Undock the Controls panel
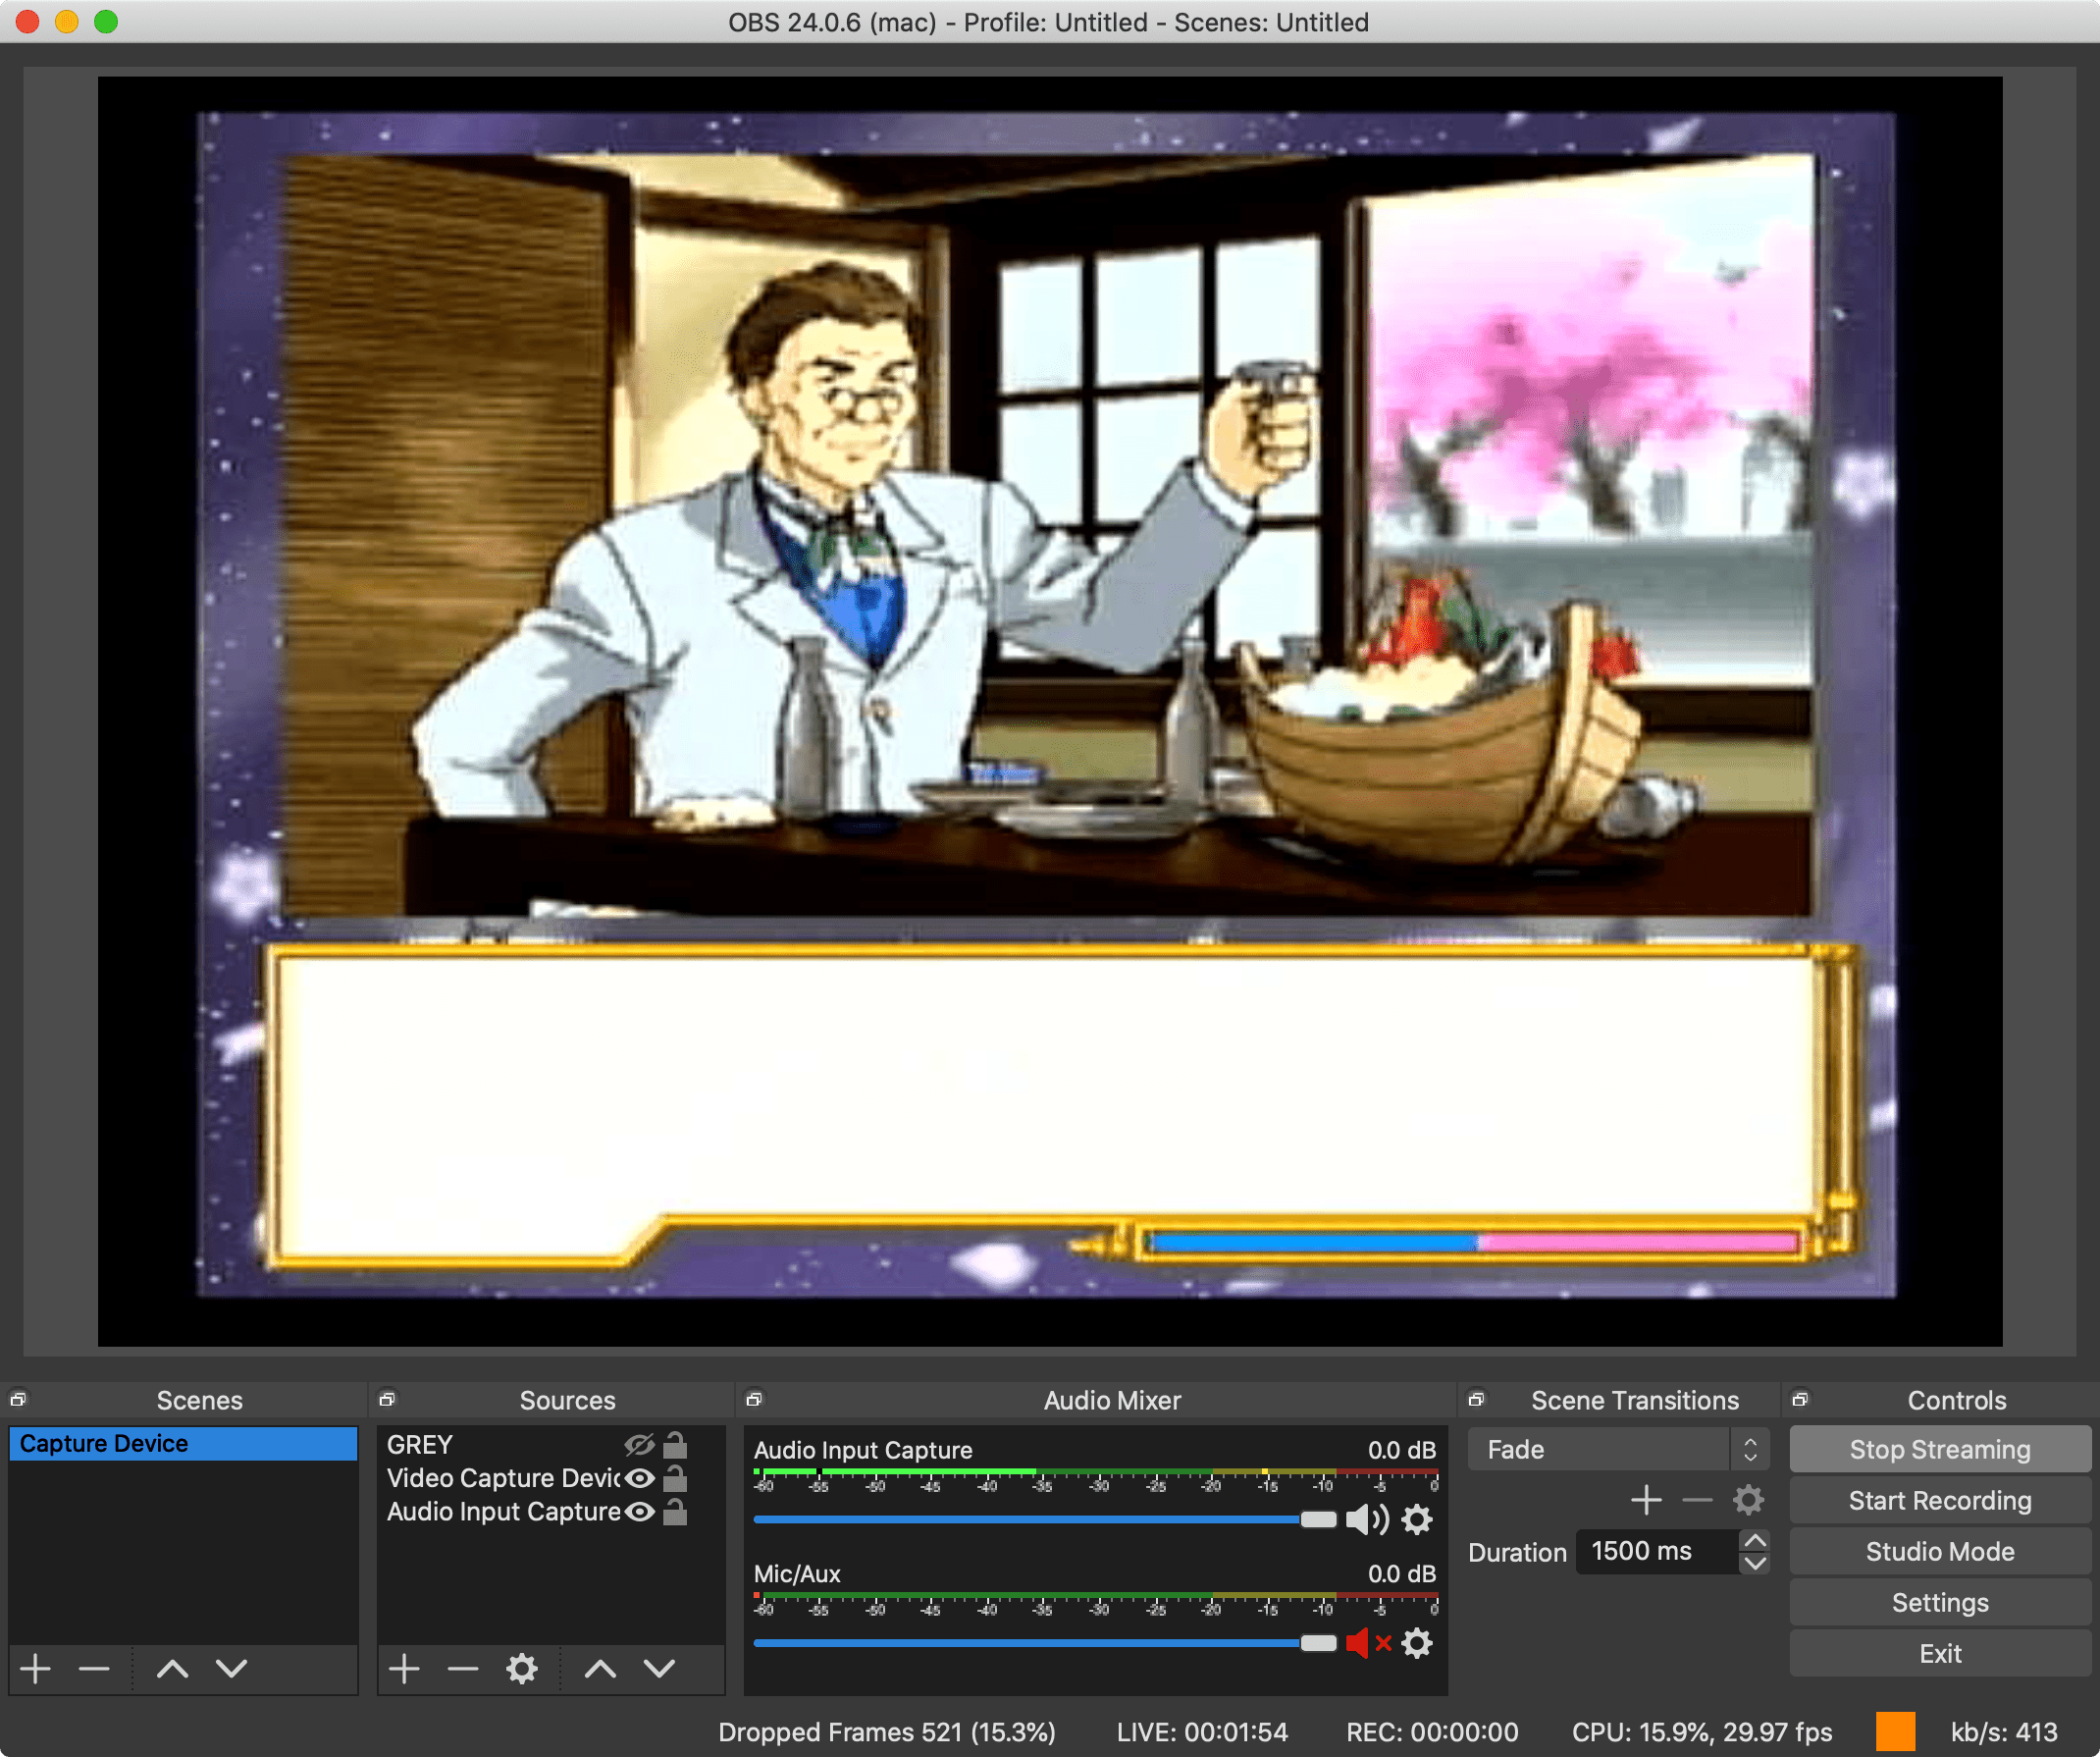This screenshot has height=1757, width=2100. pyautogui.click(x=1800, y=1400)
